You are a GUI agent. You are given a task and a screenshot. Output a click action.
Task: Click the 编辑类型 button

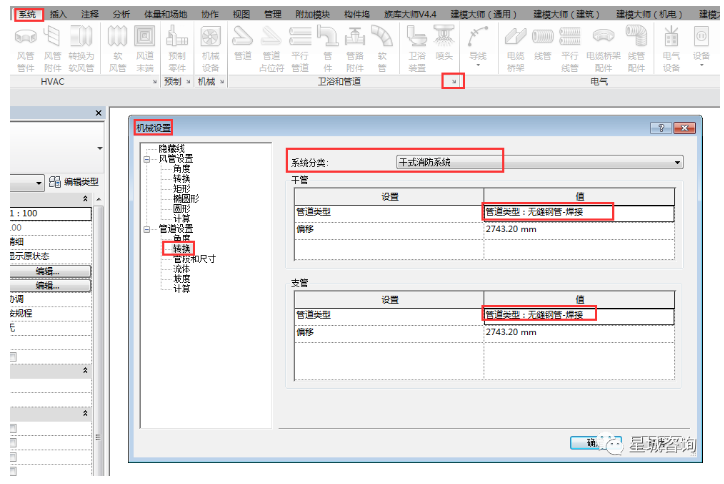coord(74,182)
